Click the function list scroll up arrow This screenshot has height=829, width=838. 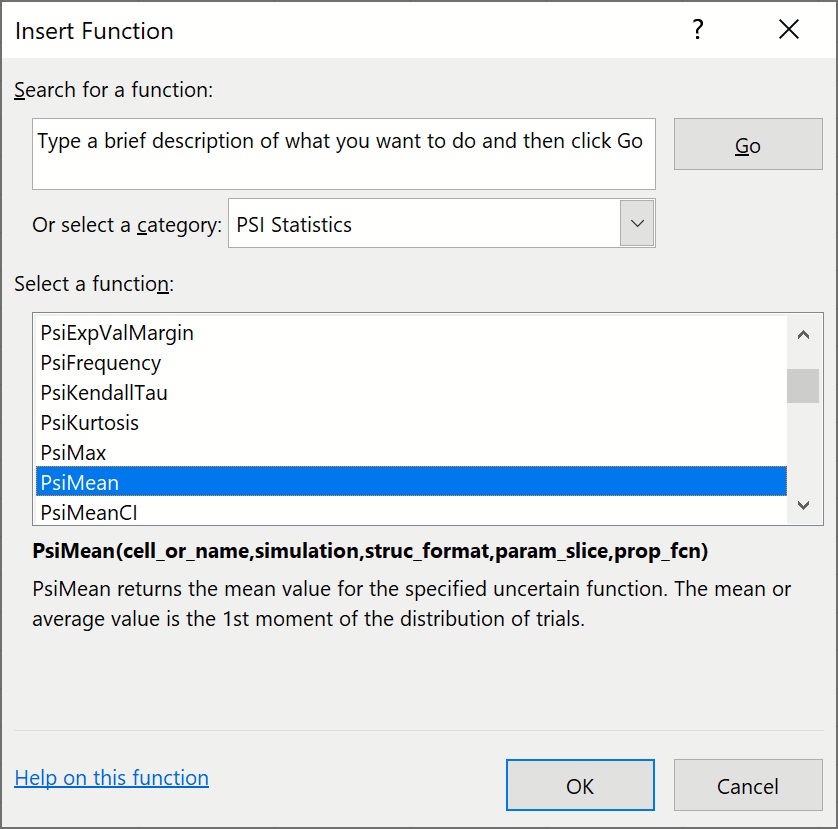click(803, 335)
